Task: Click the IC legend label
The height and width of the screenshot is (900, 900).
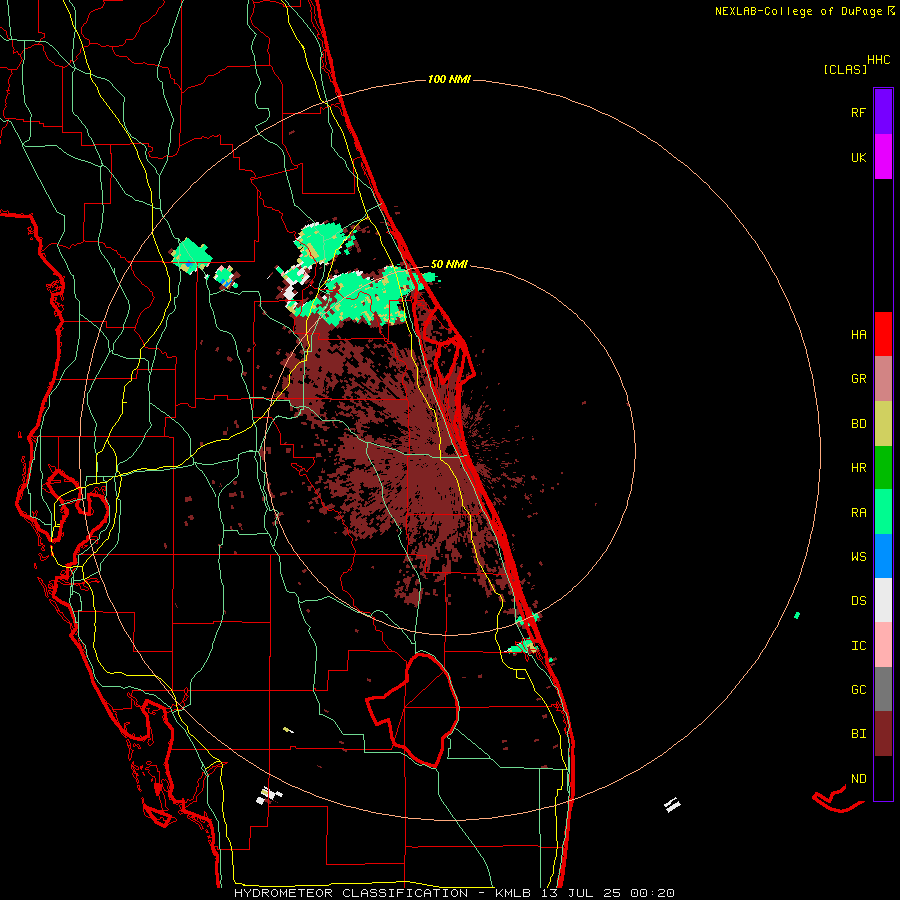Action: 858,646
